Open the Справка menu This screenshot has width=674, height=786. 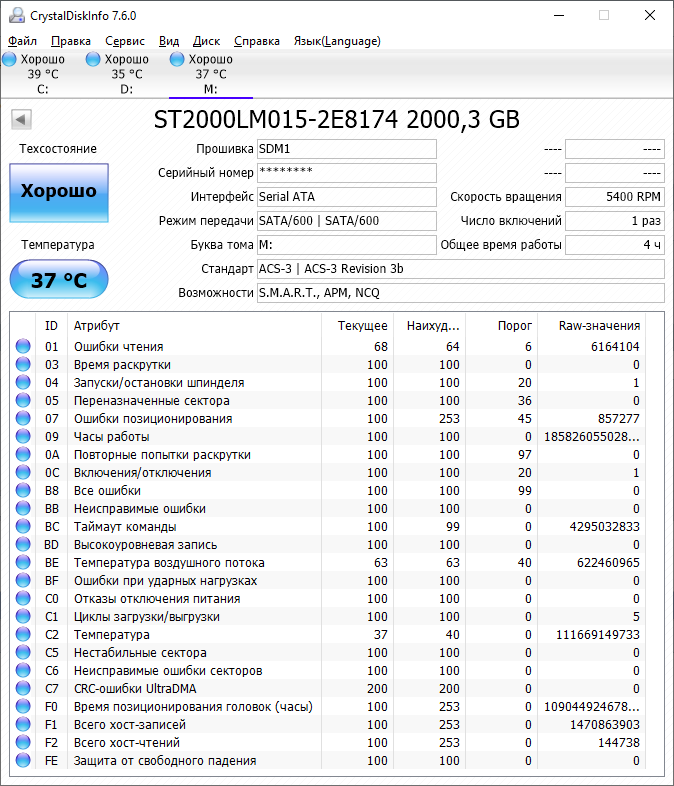pos(257,41)
